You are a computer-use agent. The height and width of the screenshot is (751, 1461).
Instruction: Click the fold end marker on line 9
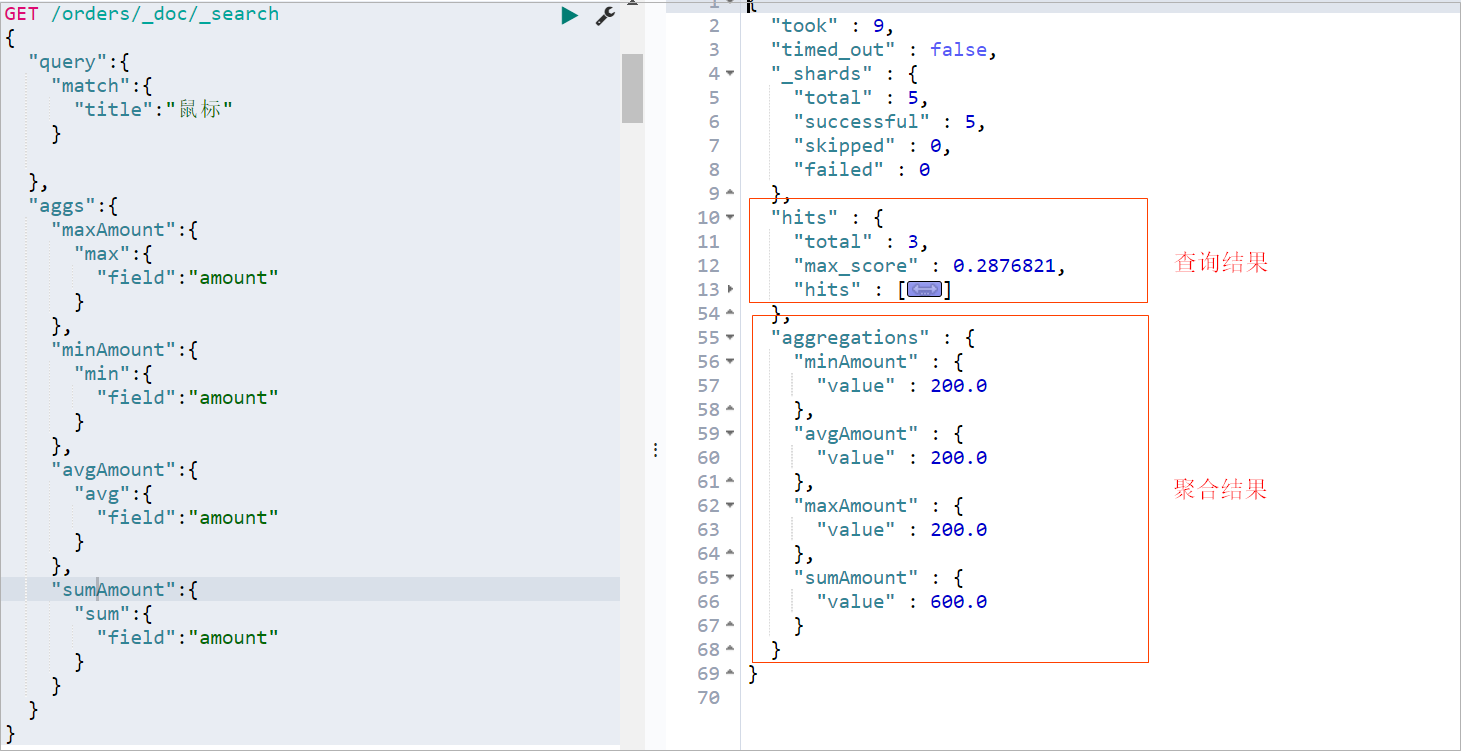click(730, 193)
